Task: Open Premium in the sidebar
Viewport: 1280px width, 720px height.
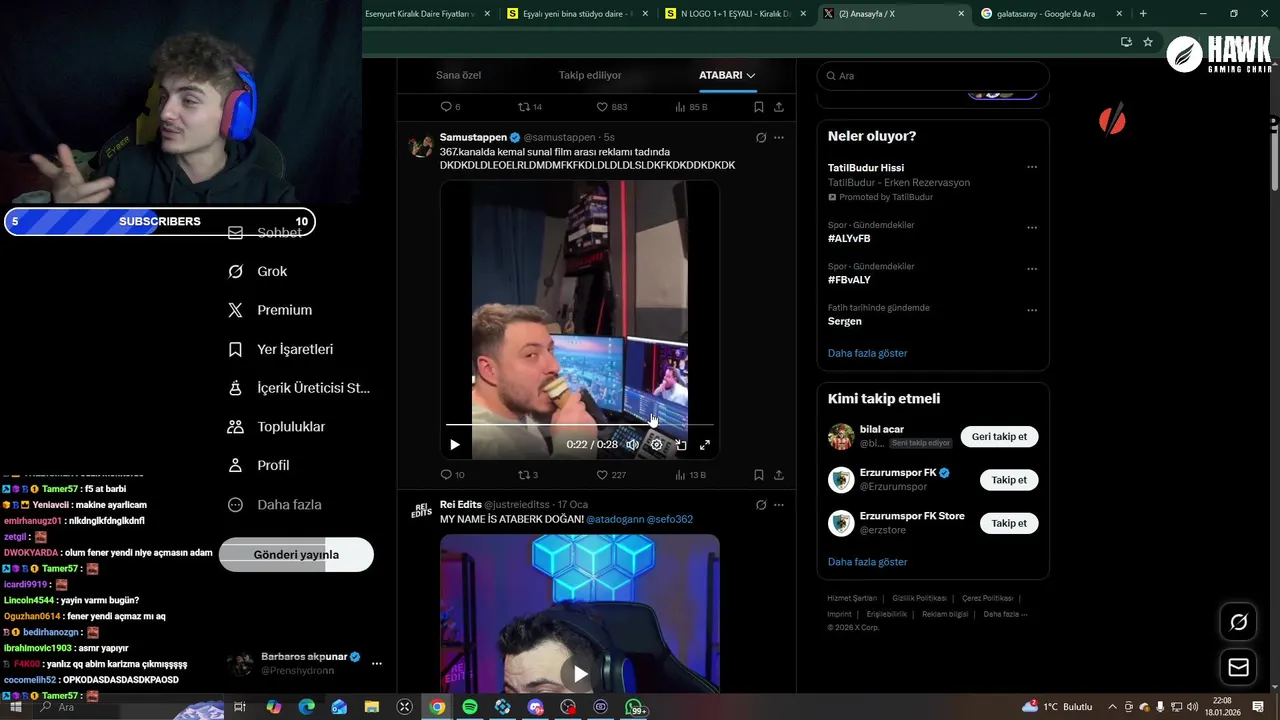Action: tap(270, 310)
